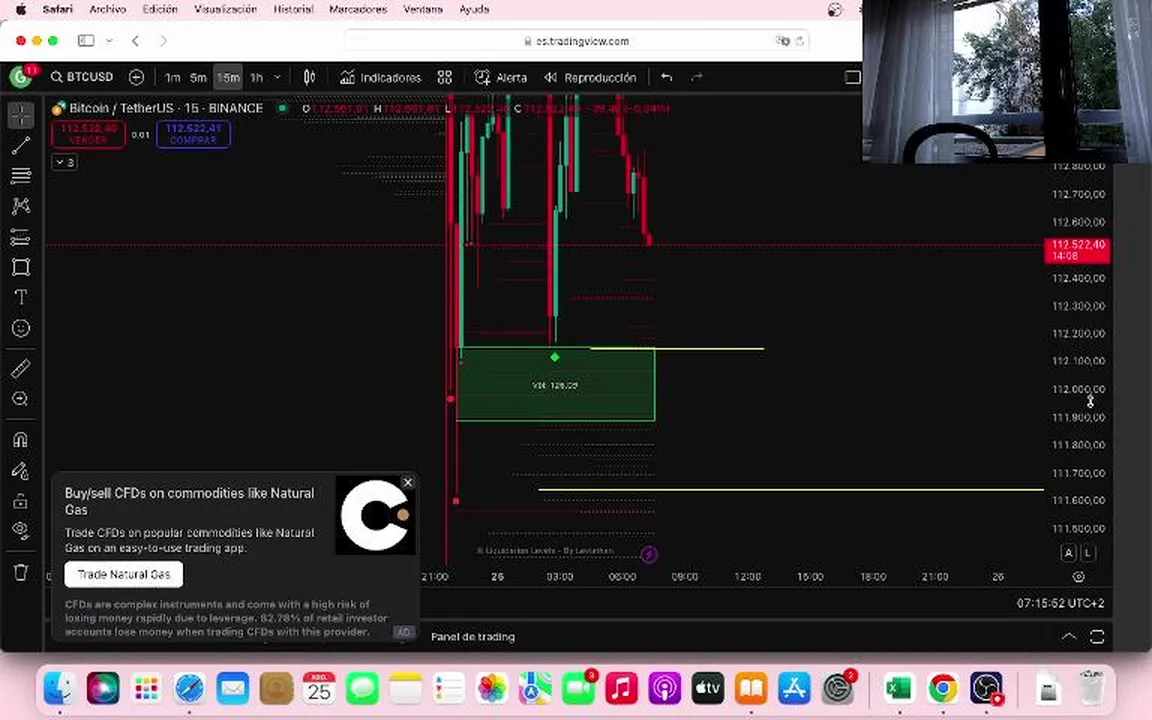Expand the collapsed indicators legend showing 3
This screenshot has width=1152, height=720.
pos(65,162)
